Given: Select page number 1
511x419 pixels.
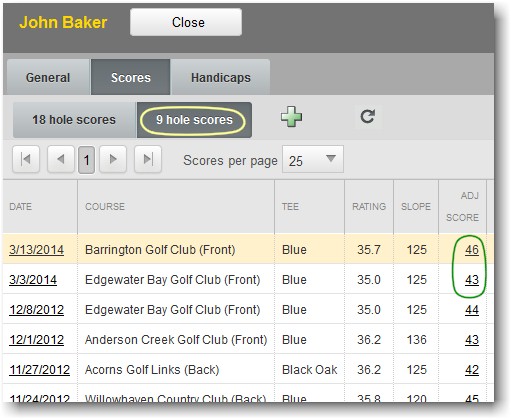Looking at the screenshot, I should [x=87, y=160].
